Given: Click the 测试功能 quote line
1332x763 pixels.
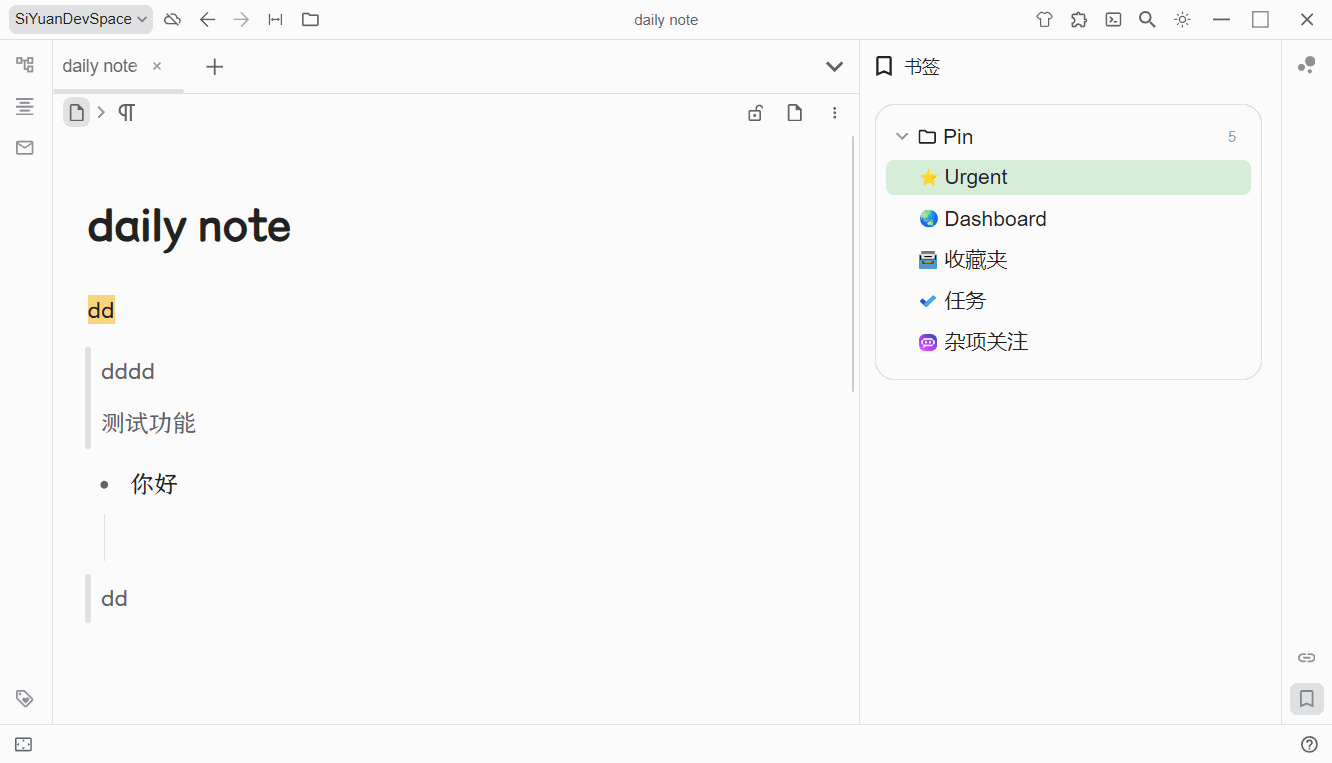Looking at the screenshot, I should point(149,423).
